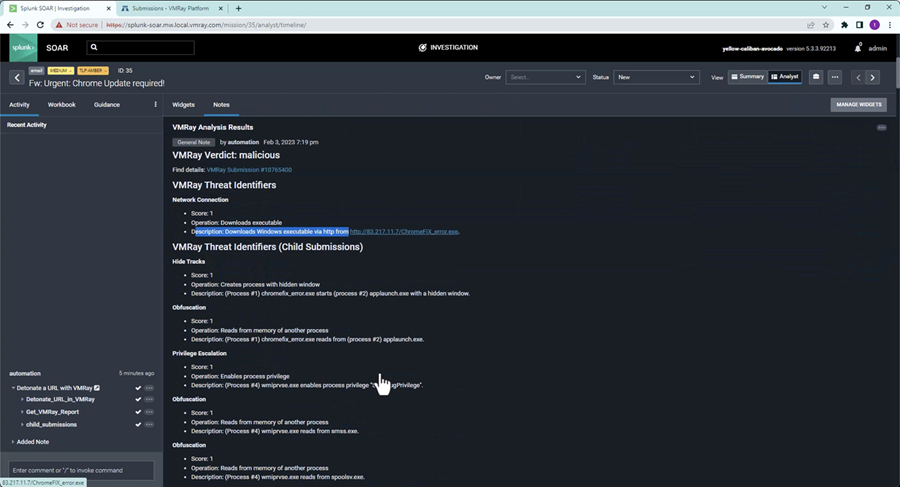Open the Owner select dropdown
This screenshot has width=900, height=487.
coord(545,77)
